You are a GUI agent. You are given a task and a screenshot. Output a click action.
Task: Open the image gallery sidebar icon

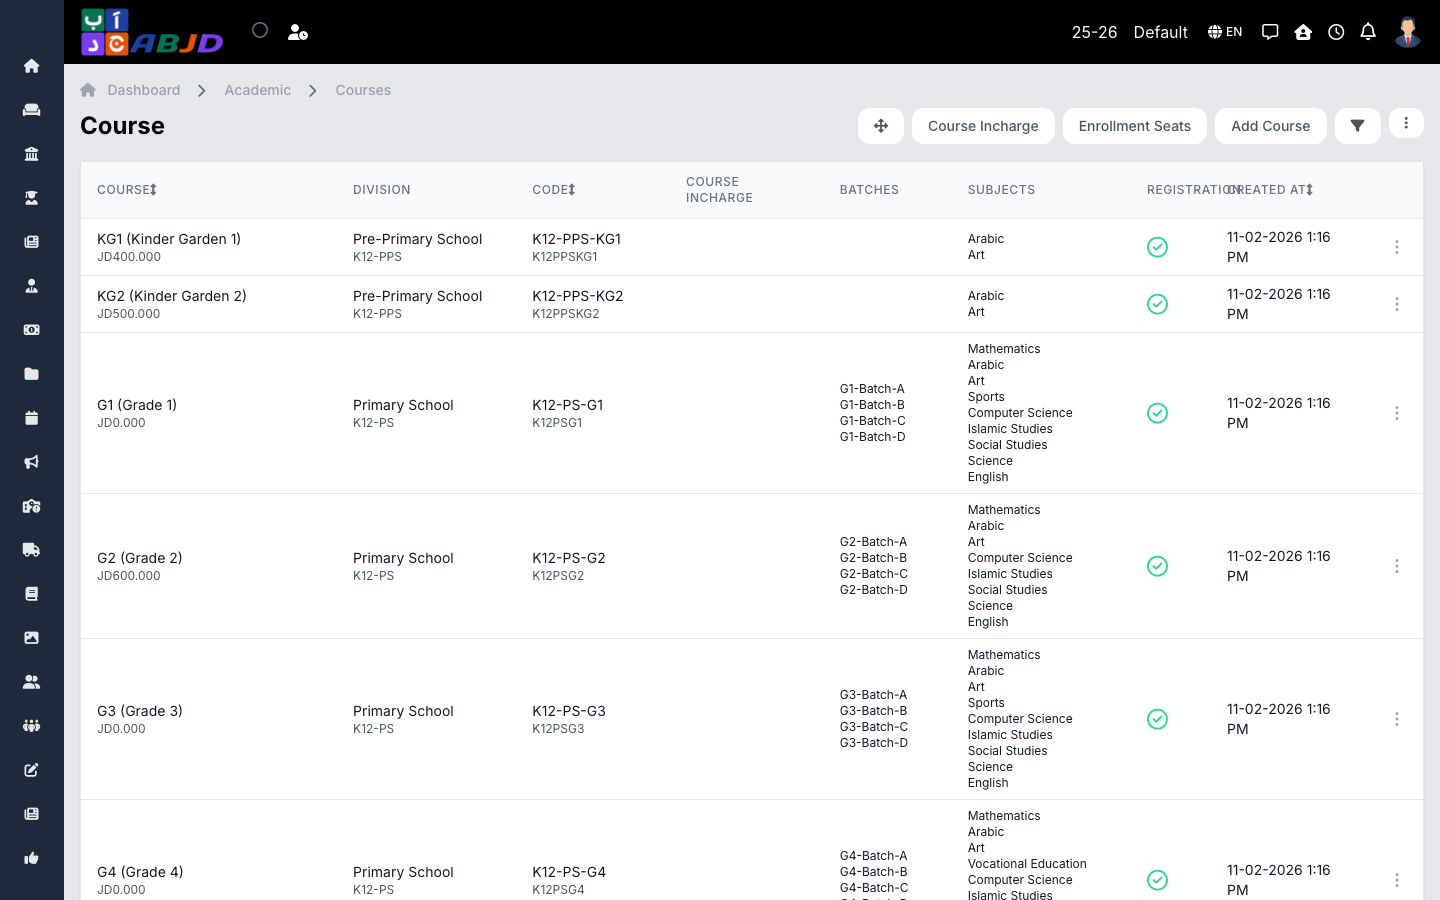coord(31,638)
